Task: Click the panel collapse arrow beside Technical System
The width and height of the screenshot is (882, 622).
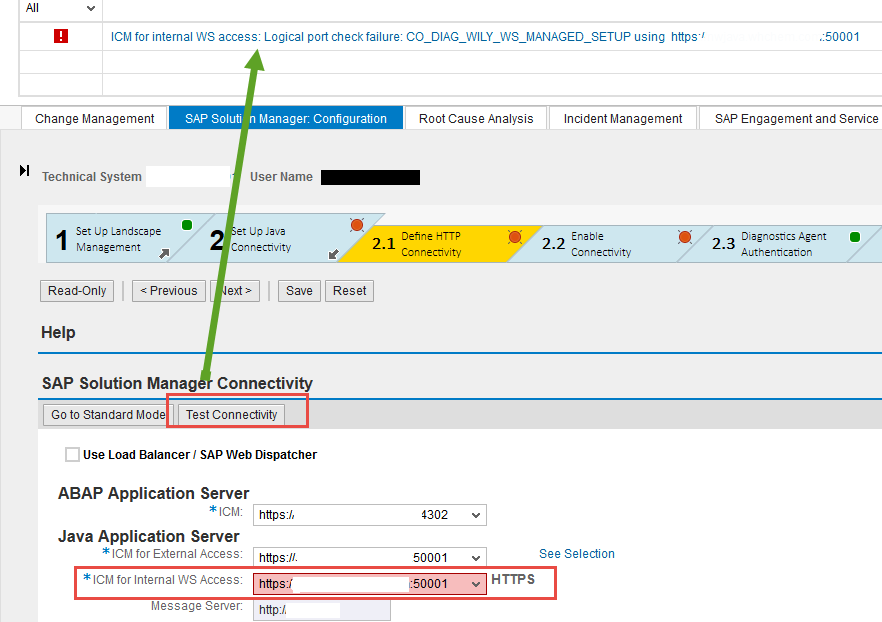Action: pyautogui.click(x=24, y=170)
